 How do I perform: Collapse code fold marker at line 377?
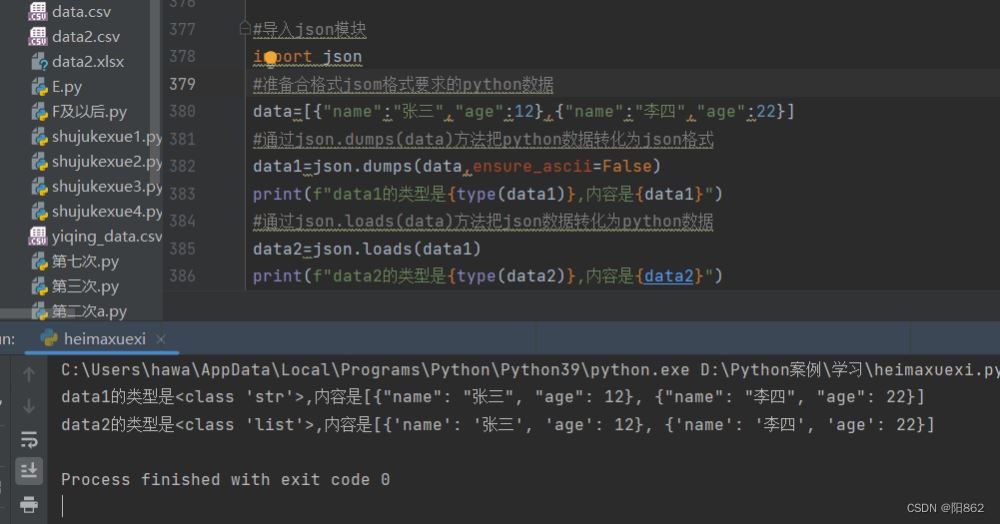[244, 28]
